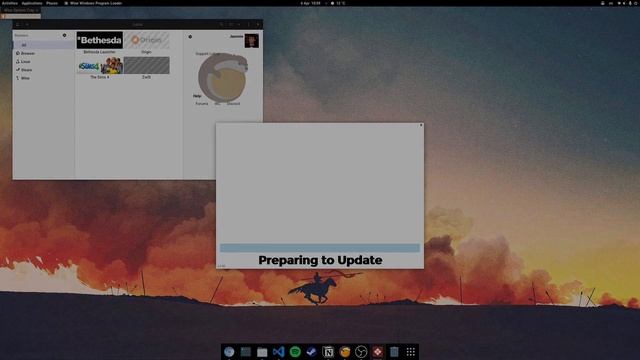
Task: Launch Chromium browser from the dock
Action: (229, 351)
